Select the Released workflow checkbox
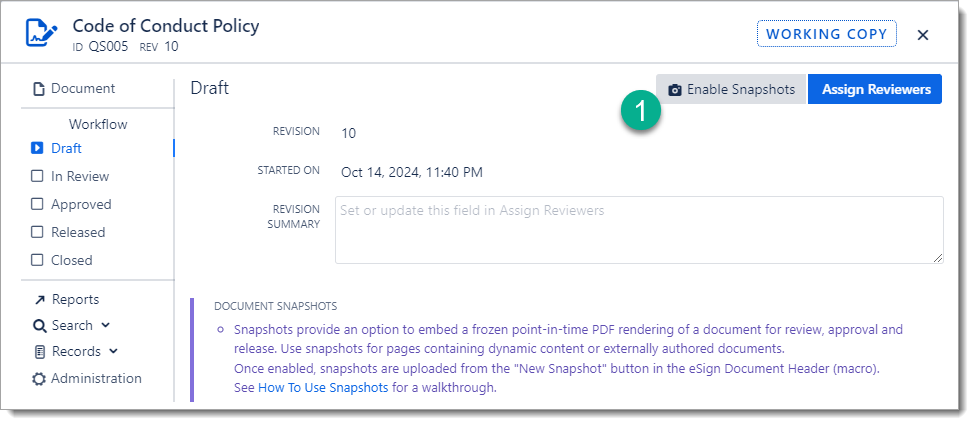The width and height of the screenshot is (974, 425). click(37, 232)
